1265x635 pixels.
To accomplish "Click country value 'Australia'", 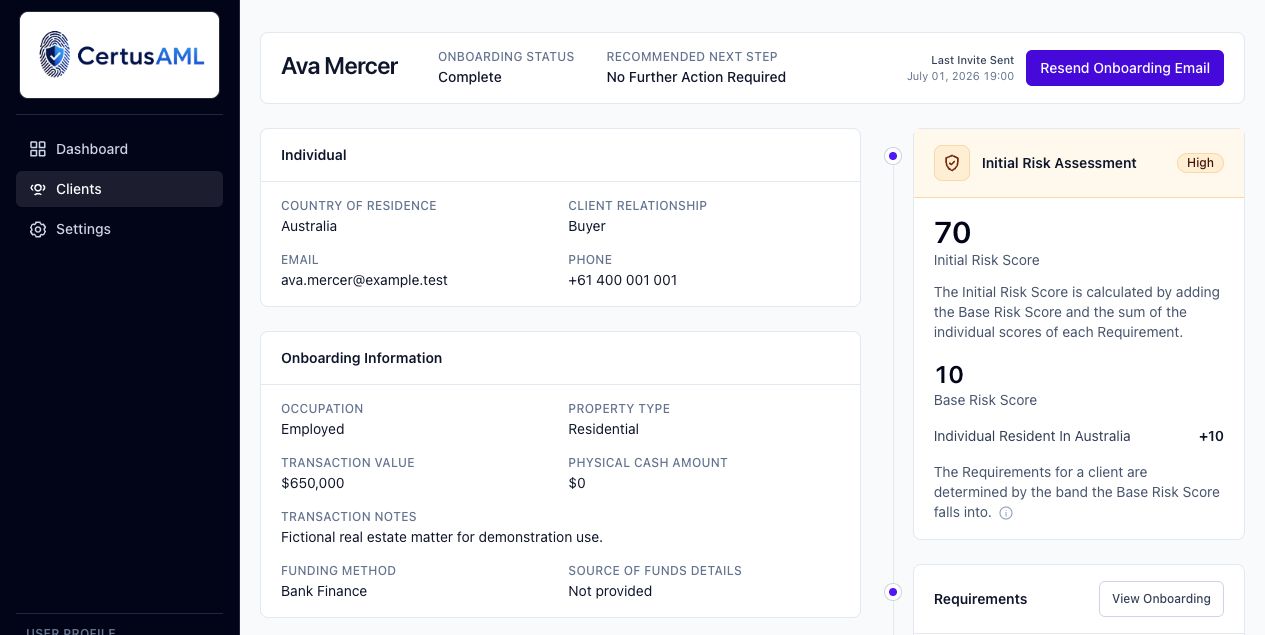I will coord(309,226).
